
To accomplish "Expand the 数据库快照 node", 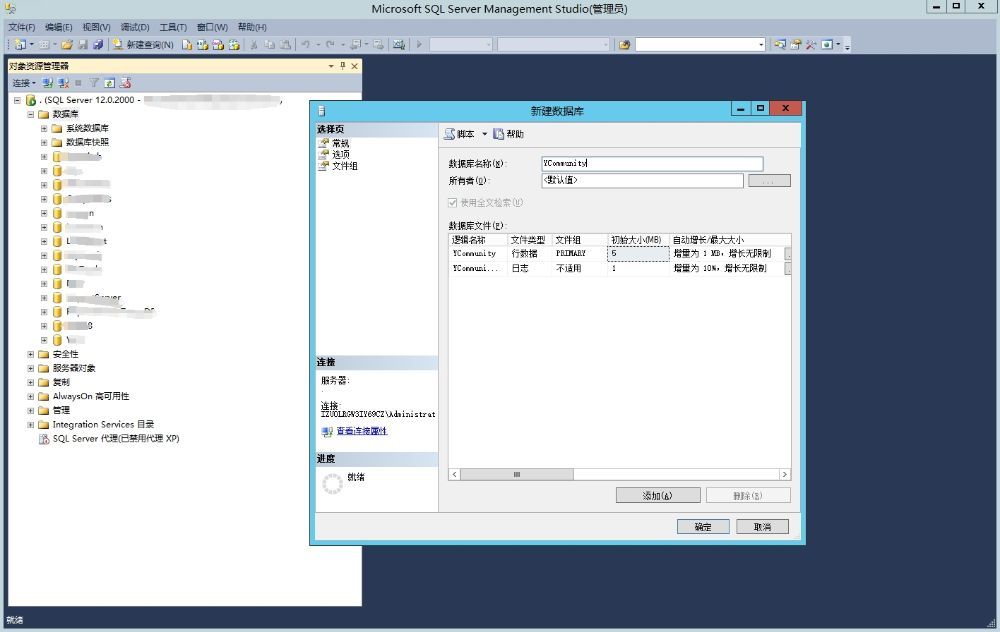I will (x=44, y=142).
